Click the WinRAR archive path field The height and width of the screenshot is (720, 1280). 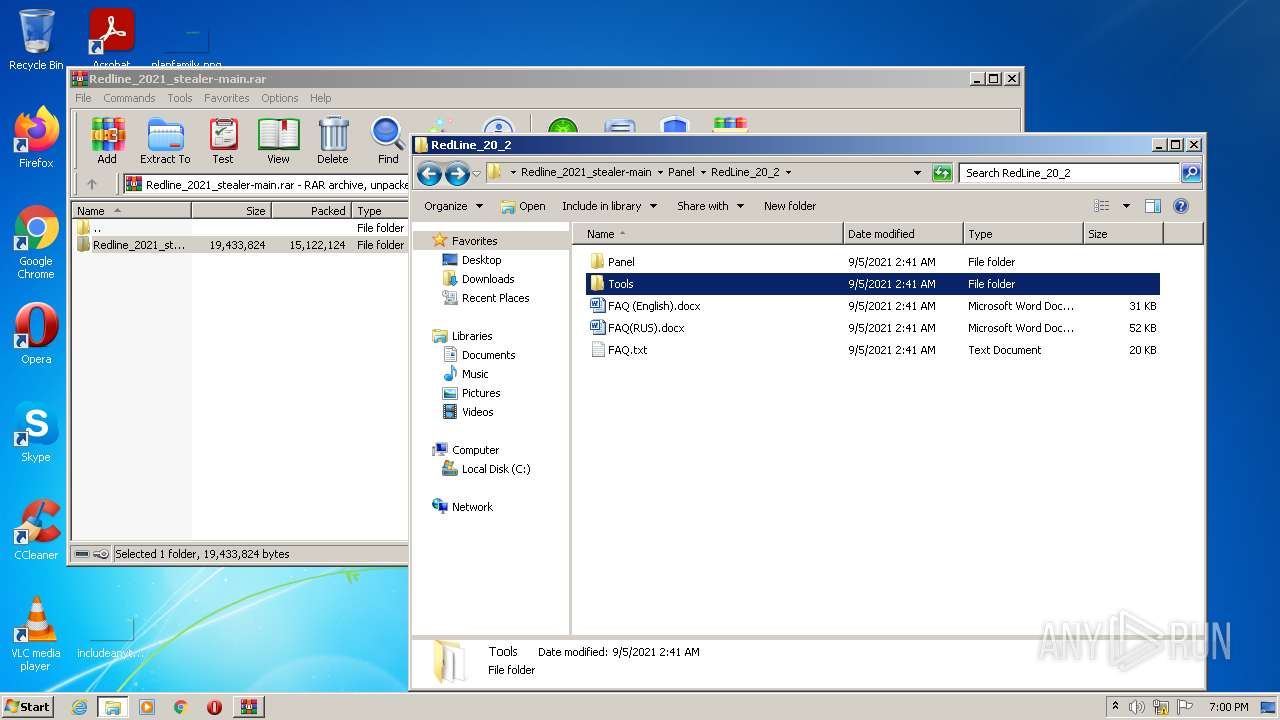click(x=266, y=184)
